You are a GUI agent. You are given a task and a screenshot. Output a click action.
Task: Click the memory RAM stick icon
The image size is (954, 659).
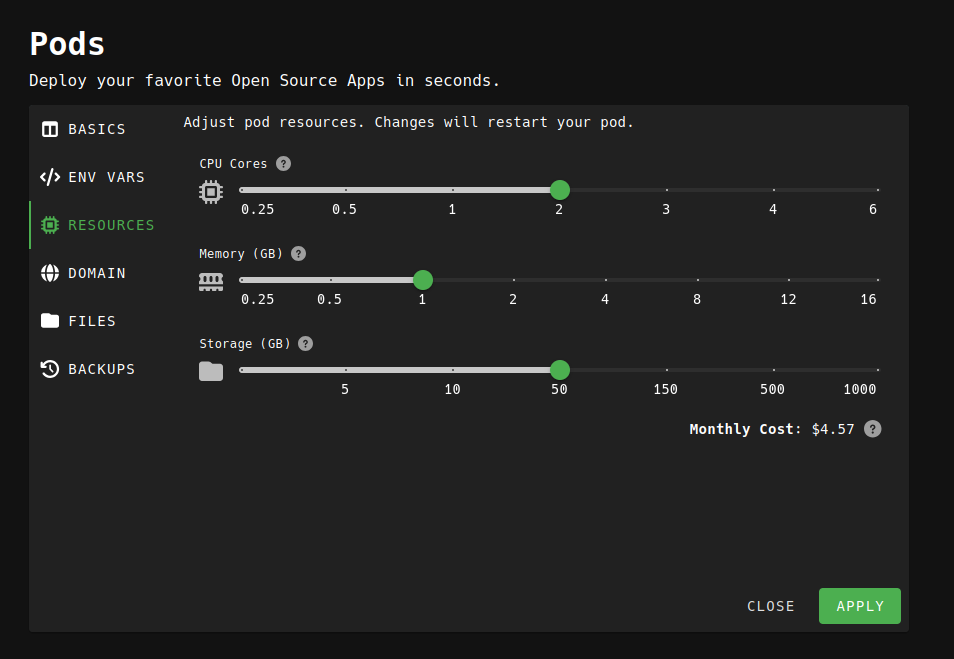pyautogui.click(x=211, y=281)
